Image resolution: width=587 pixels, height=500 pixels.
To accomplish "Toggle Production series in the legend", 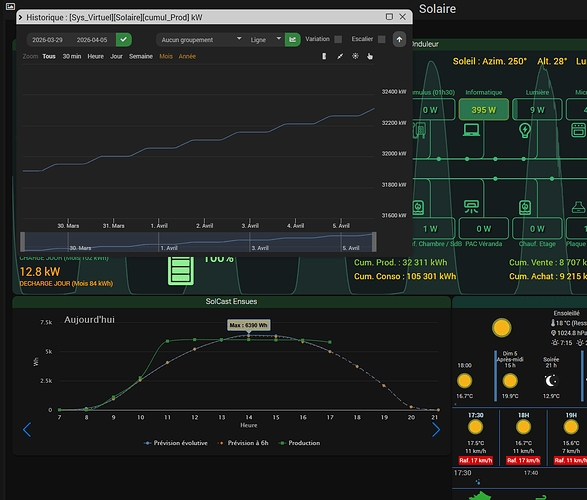I will click(299, 443).
